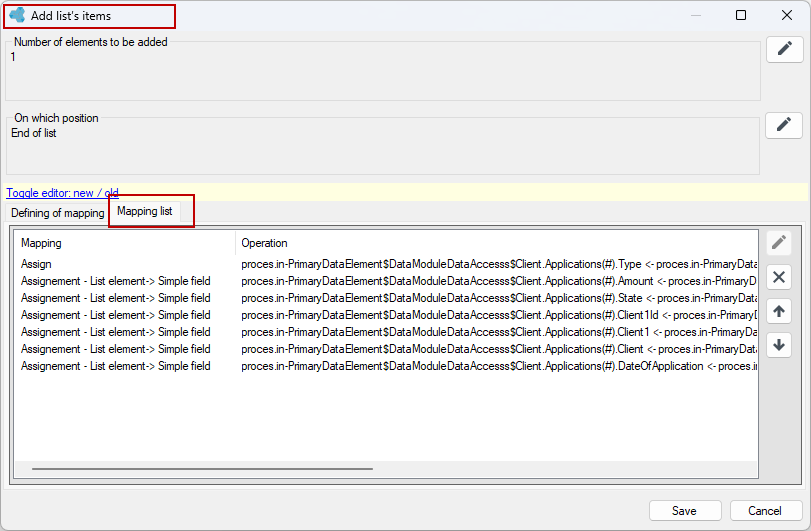Select the Applications(#).Amount operation row

click(x=385, y=281)
